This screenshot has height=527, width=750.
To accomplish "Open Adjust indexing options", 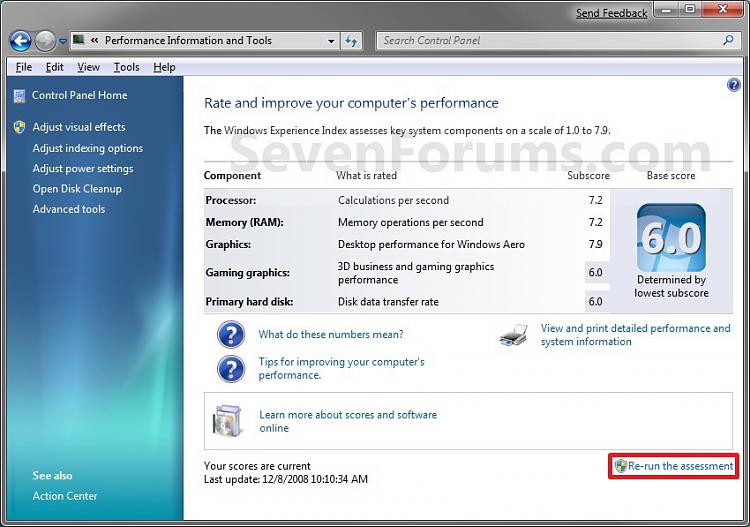I will click(x=88, y=148).
